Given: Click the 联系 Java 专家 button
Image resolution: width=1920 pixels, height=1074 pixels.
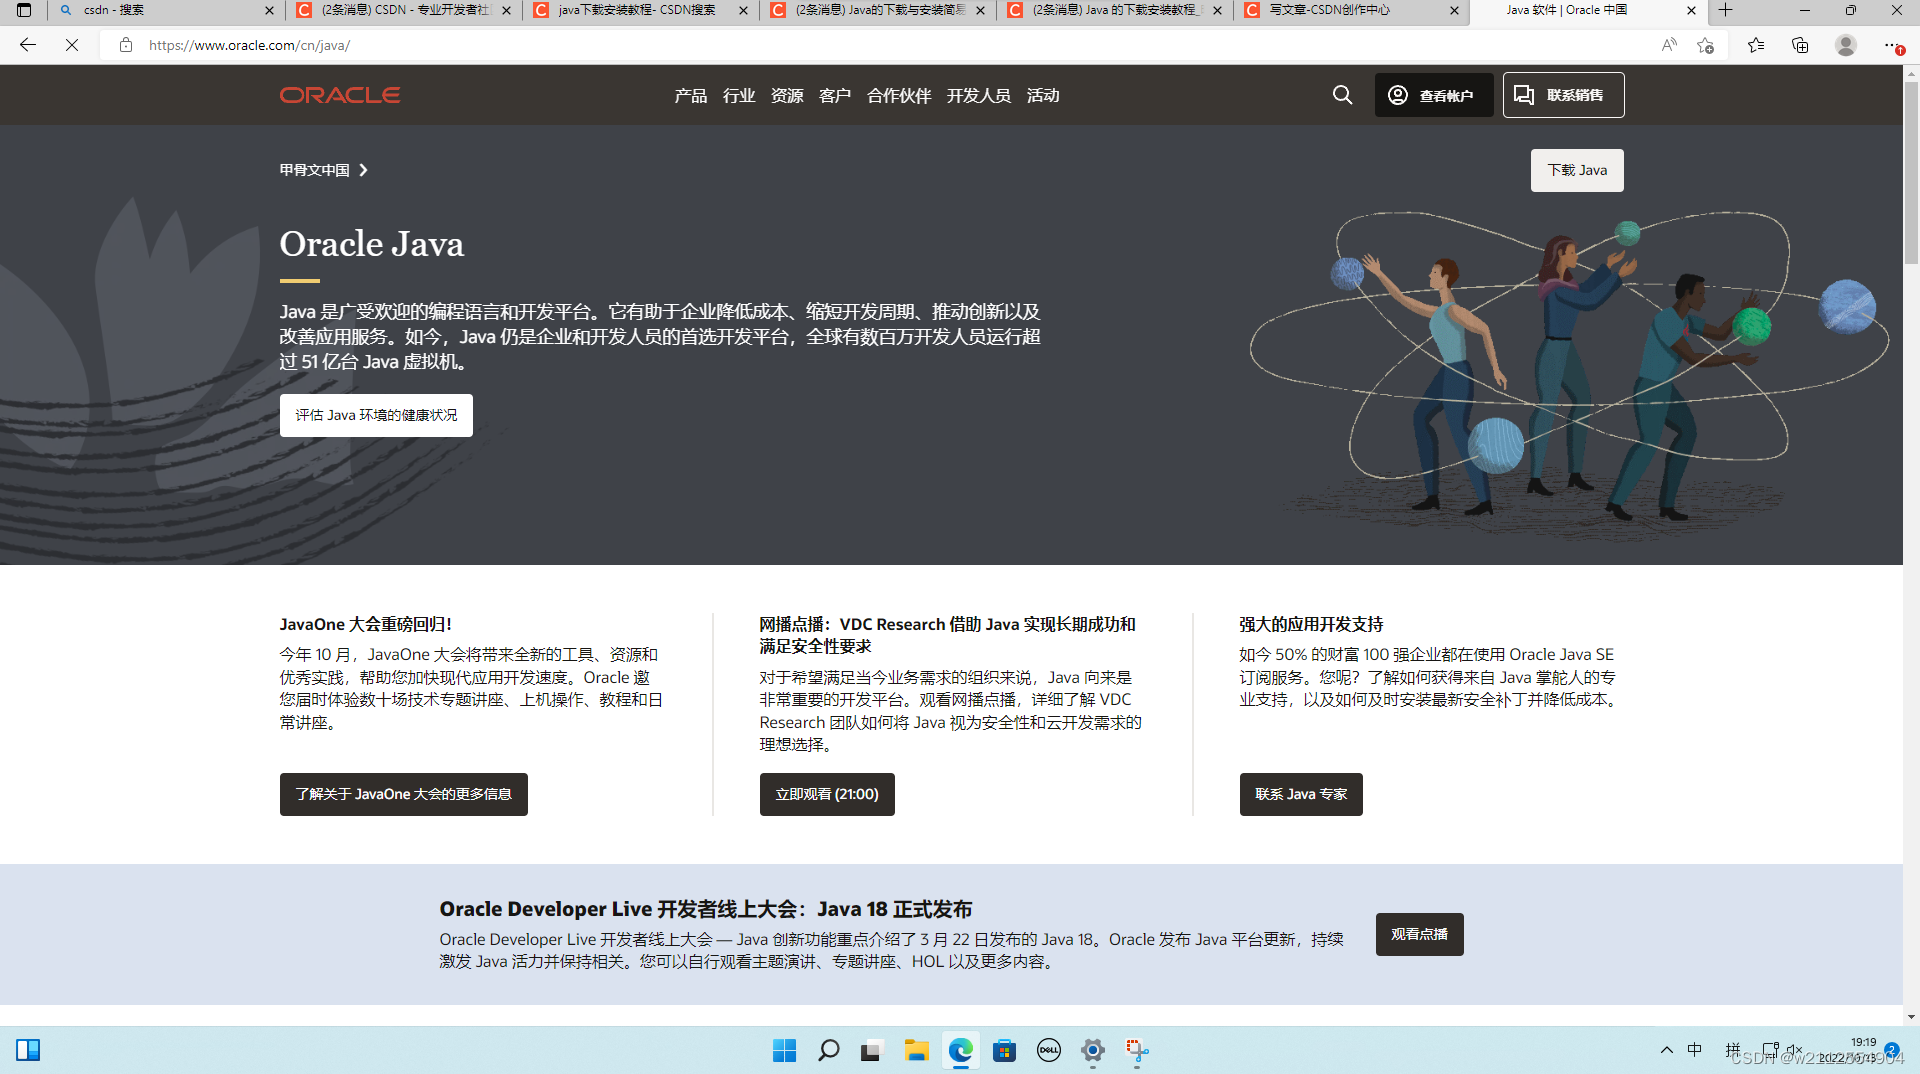Looking at the screenshot, I should pos(1301,794).
